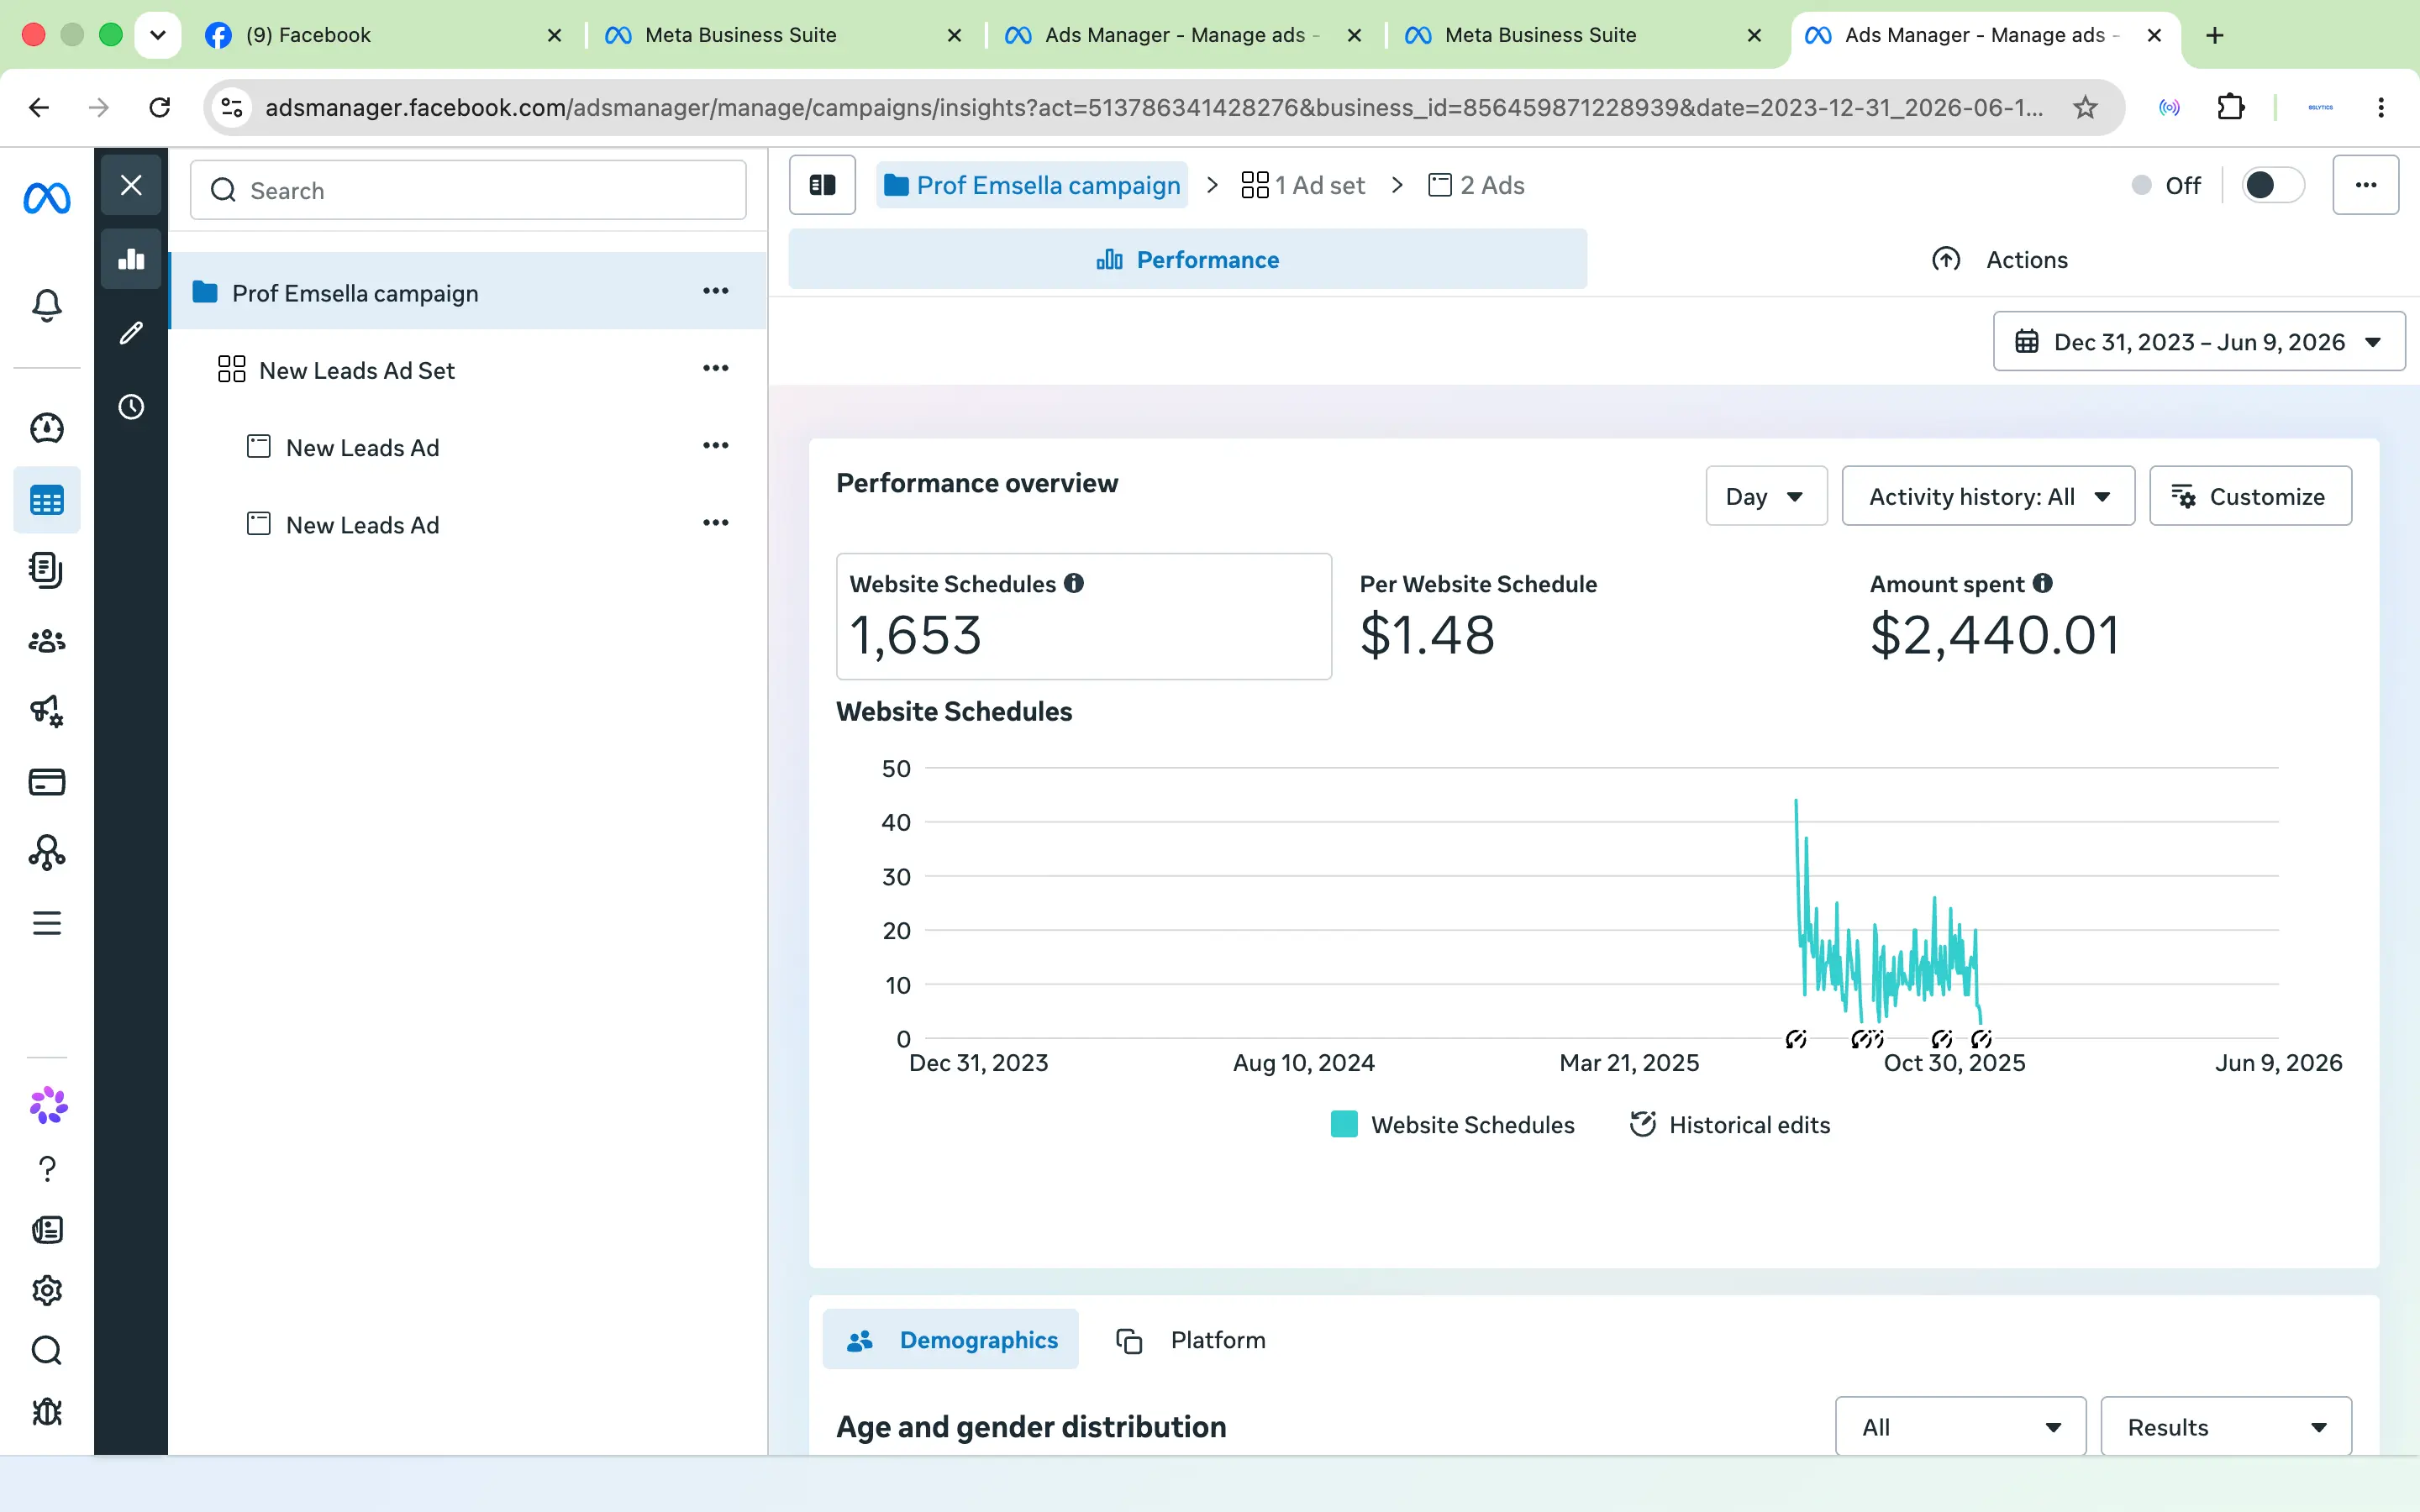Viewport: 2420px width, 1512px height.
Task: Open Activity history: All dropdown
Action: tap(1988, 496)
